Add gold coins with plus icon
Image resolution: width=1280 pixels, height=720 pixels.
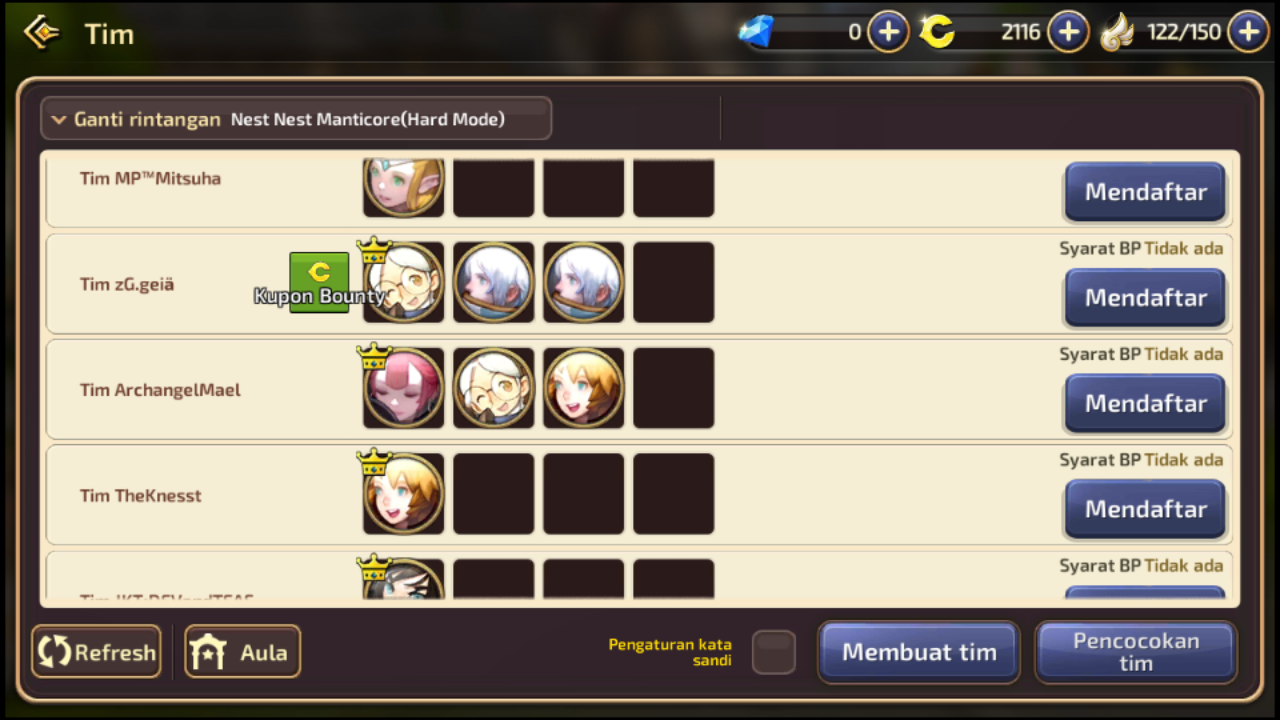point(1068,32)
